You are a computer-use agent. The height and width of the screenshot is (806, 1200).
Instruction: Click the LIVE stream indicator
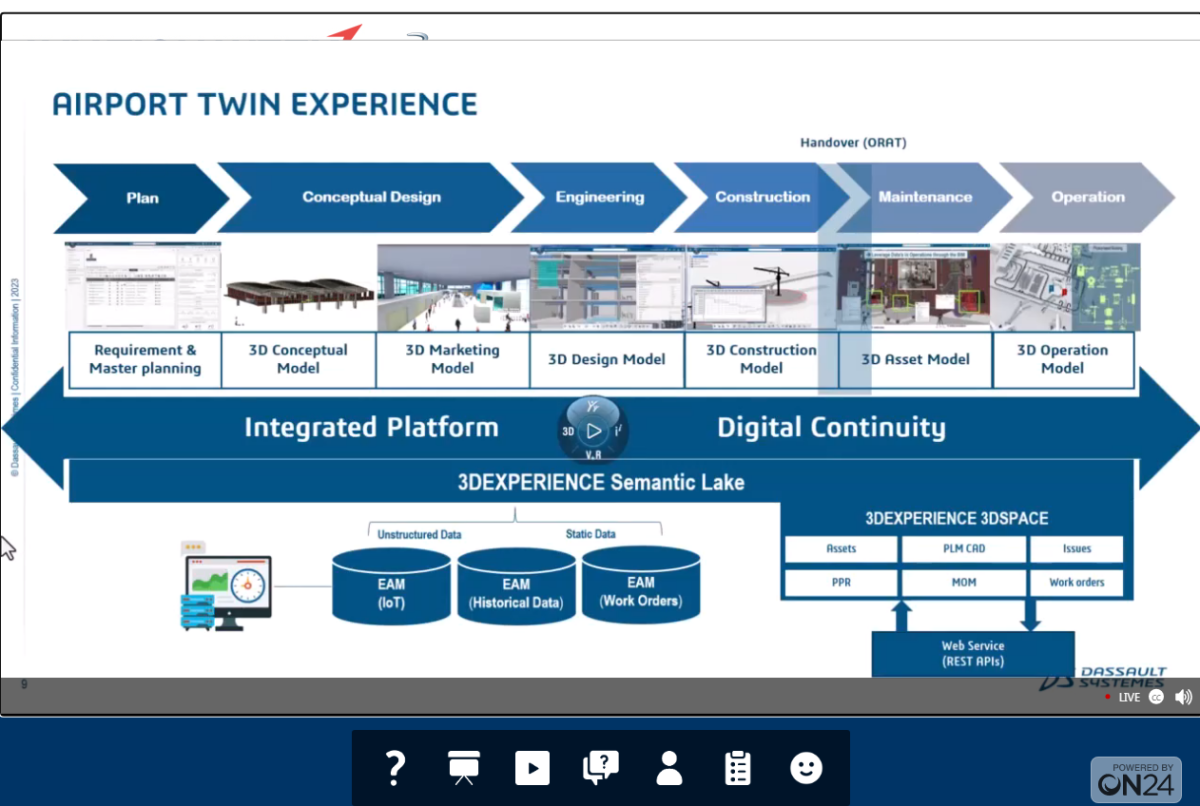click(1123, 697)
